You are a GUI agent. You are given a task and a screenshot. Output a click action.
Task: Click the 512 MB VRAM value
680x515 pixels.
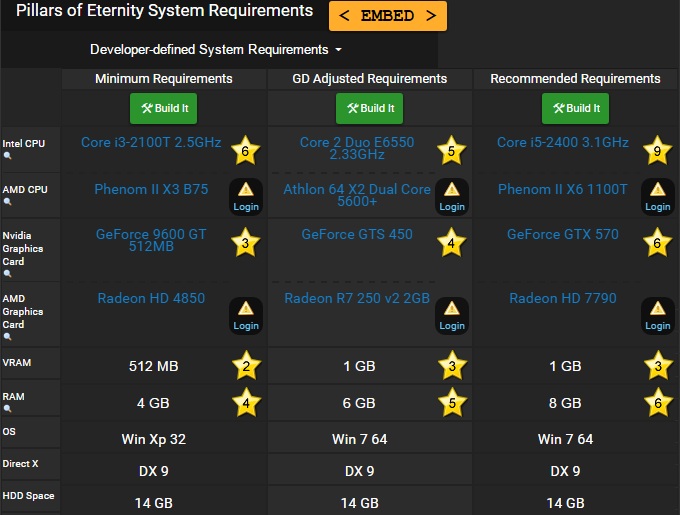tap(154, 366)
